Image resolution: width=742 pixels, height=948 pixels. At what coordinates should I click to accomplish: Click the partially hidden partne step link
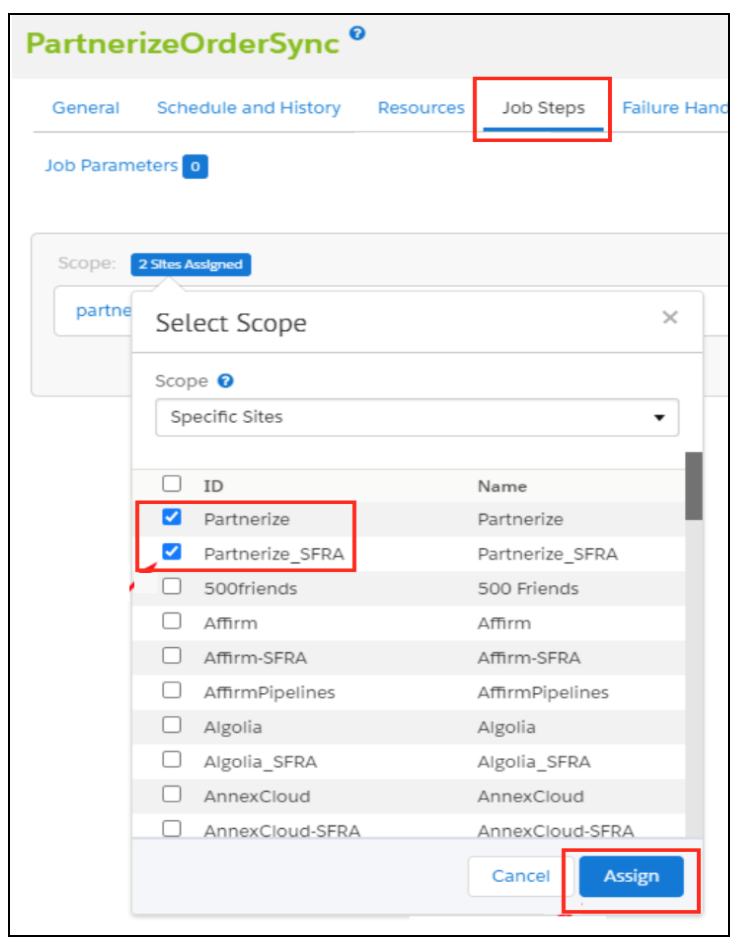(103, 311)
